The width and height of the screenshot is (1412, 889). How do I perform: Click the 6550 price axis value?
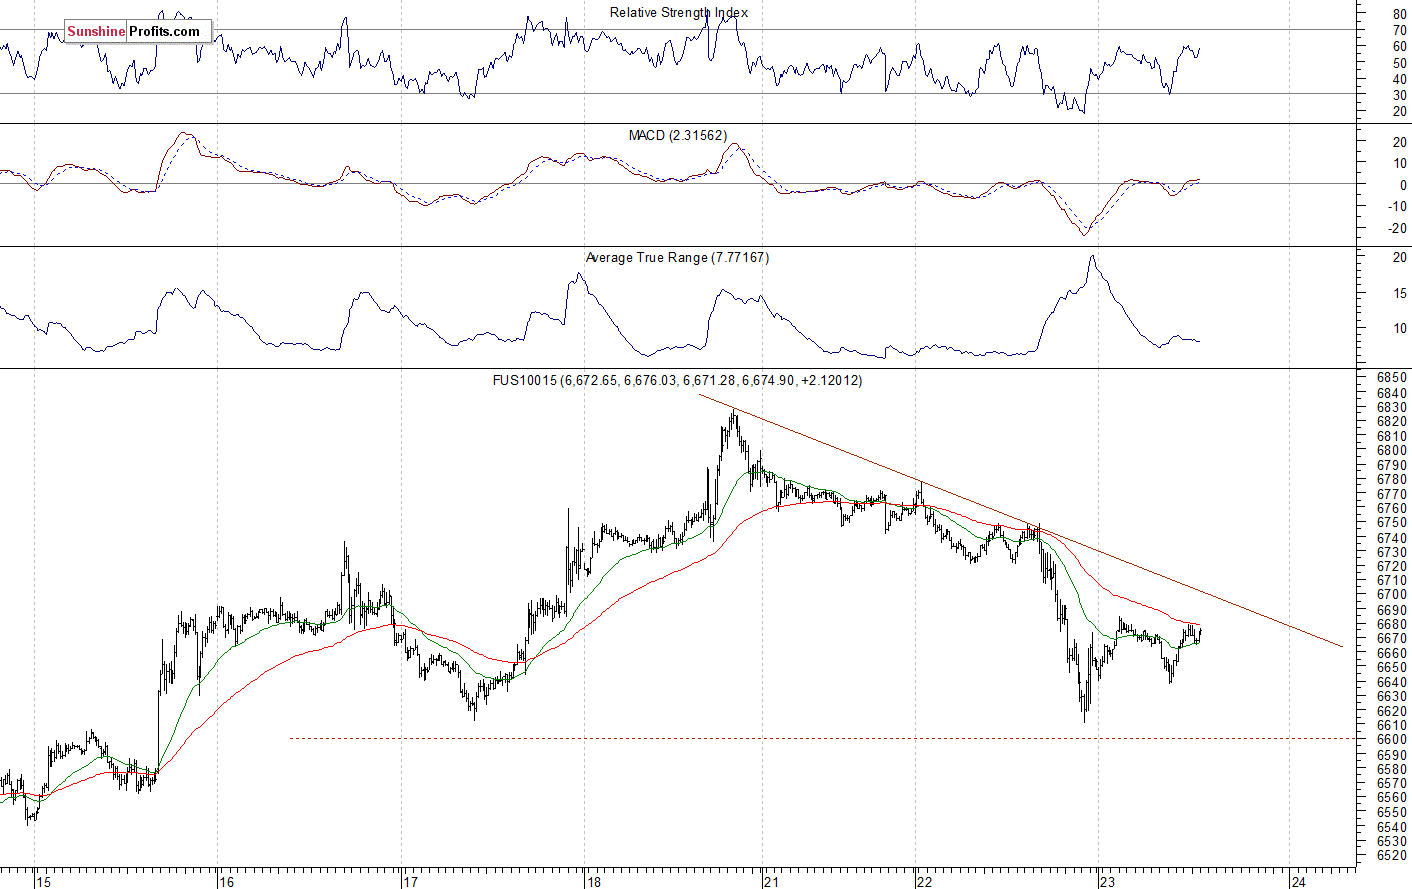coord(1391,812)
